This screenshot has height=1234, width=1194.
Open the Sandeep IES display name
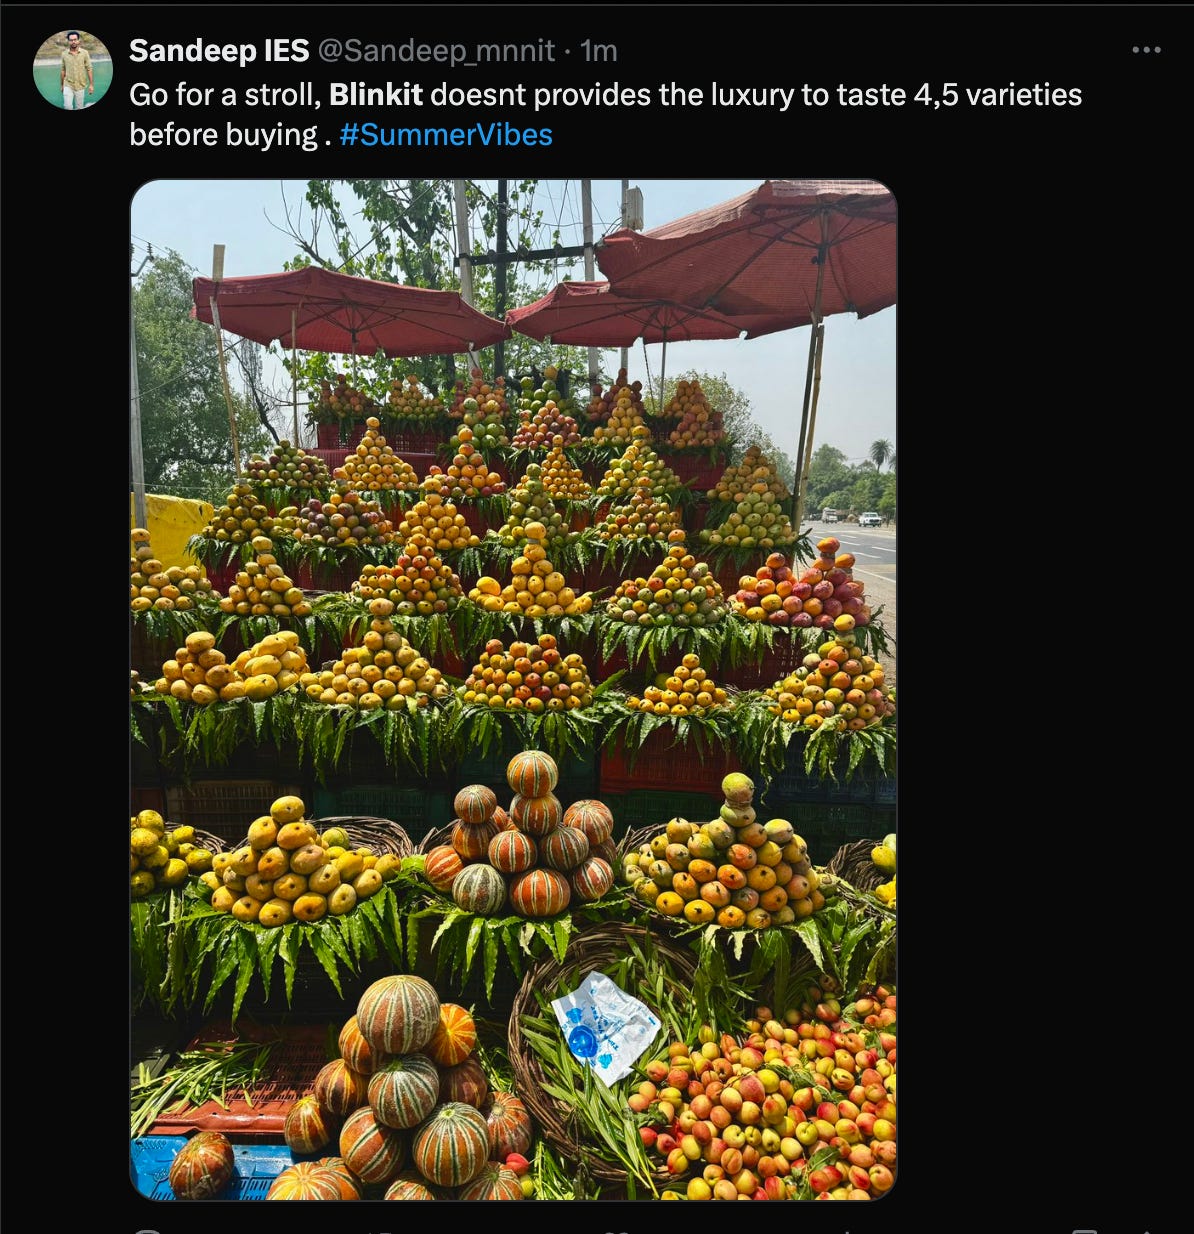point(219,50)
